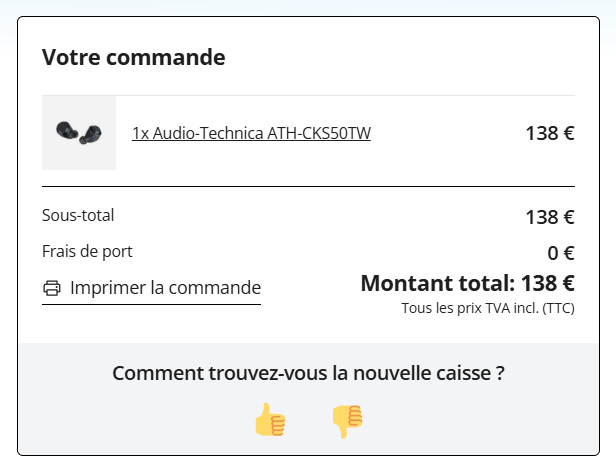This screenshot has height=472, width=616.
Task: Click the ATH-CKS50TW model name in the link
Action: click(319, 133)
